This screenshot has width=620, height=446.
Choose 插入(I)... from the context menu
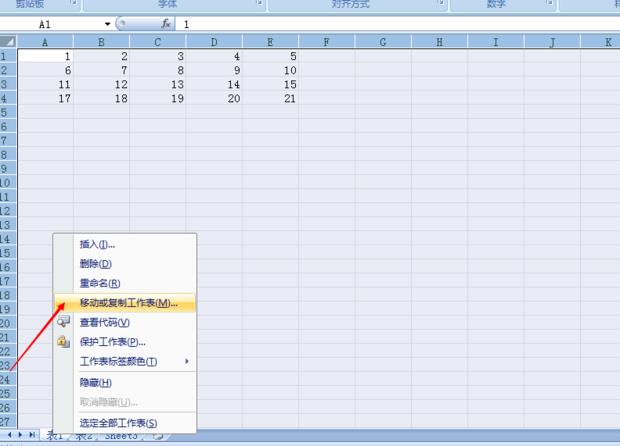[x=125, y=244]
